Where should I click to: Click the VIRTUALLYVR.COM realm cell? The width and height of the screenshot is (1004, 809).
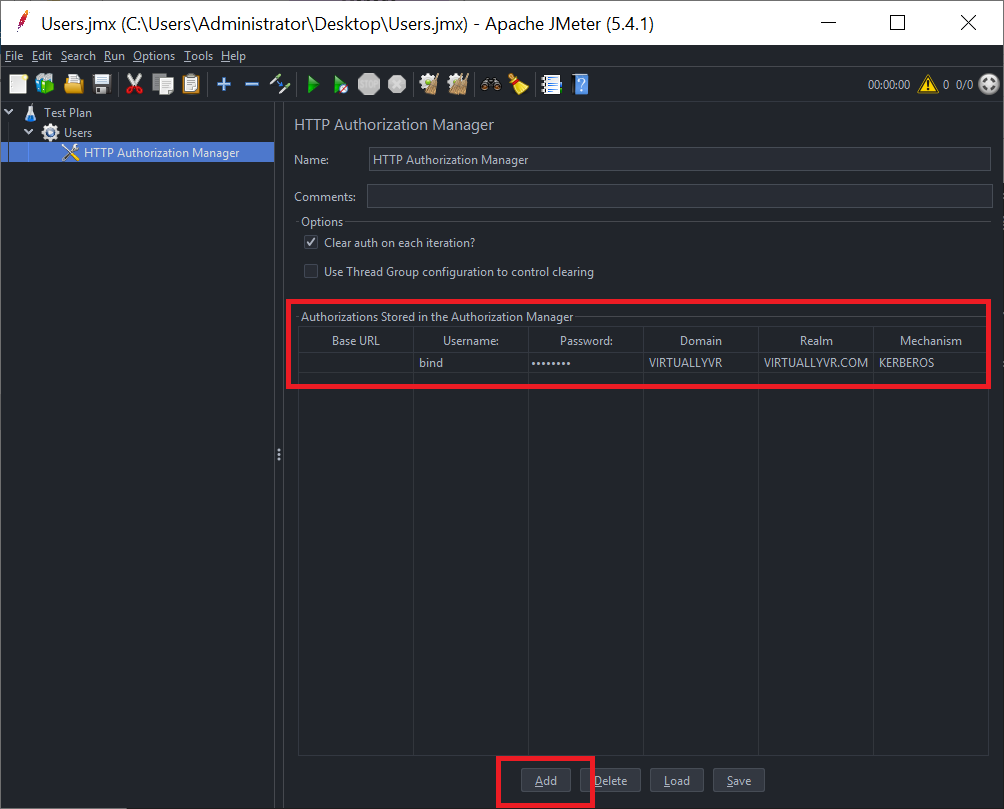816,363
